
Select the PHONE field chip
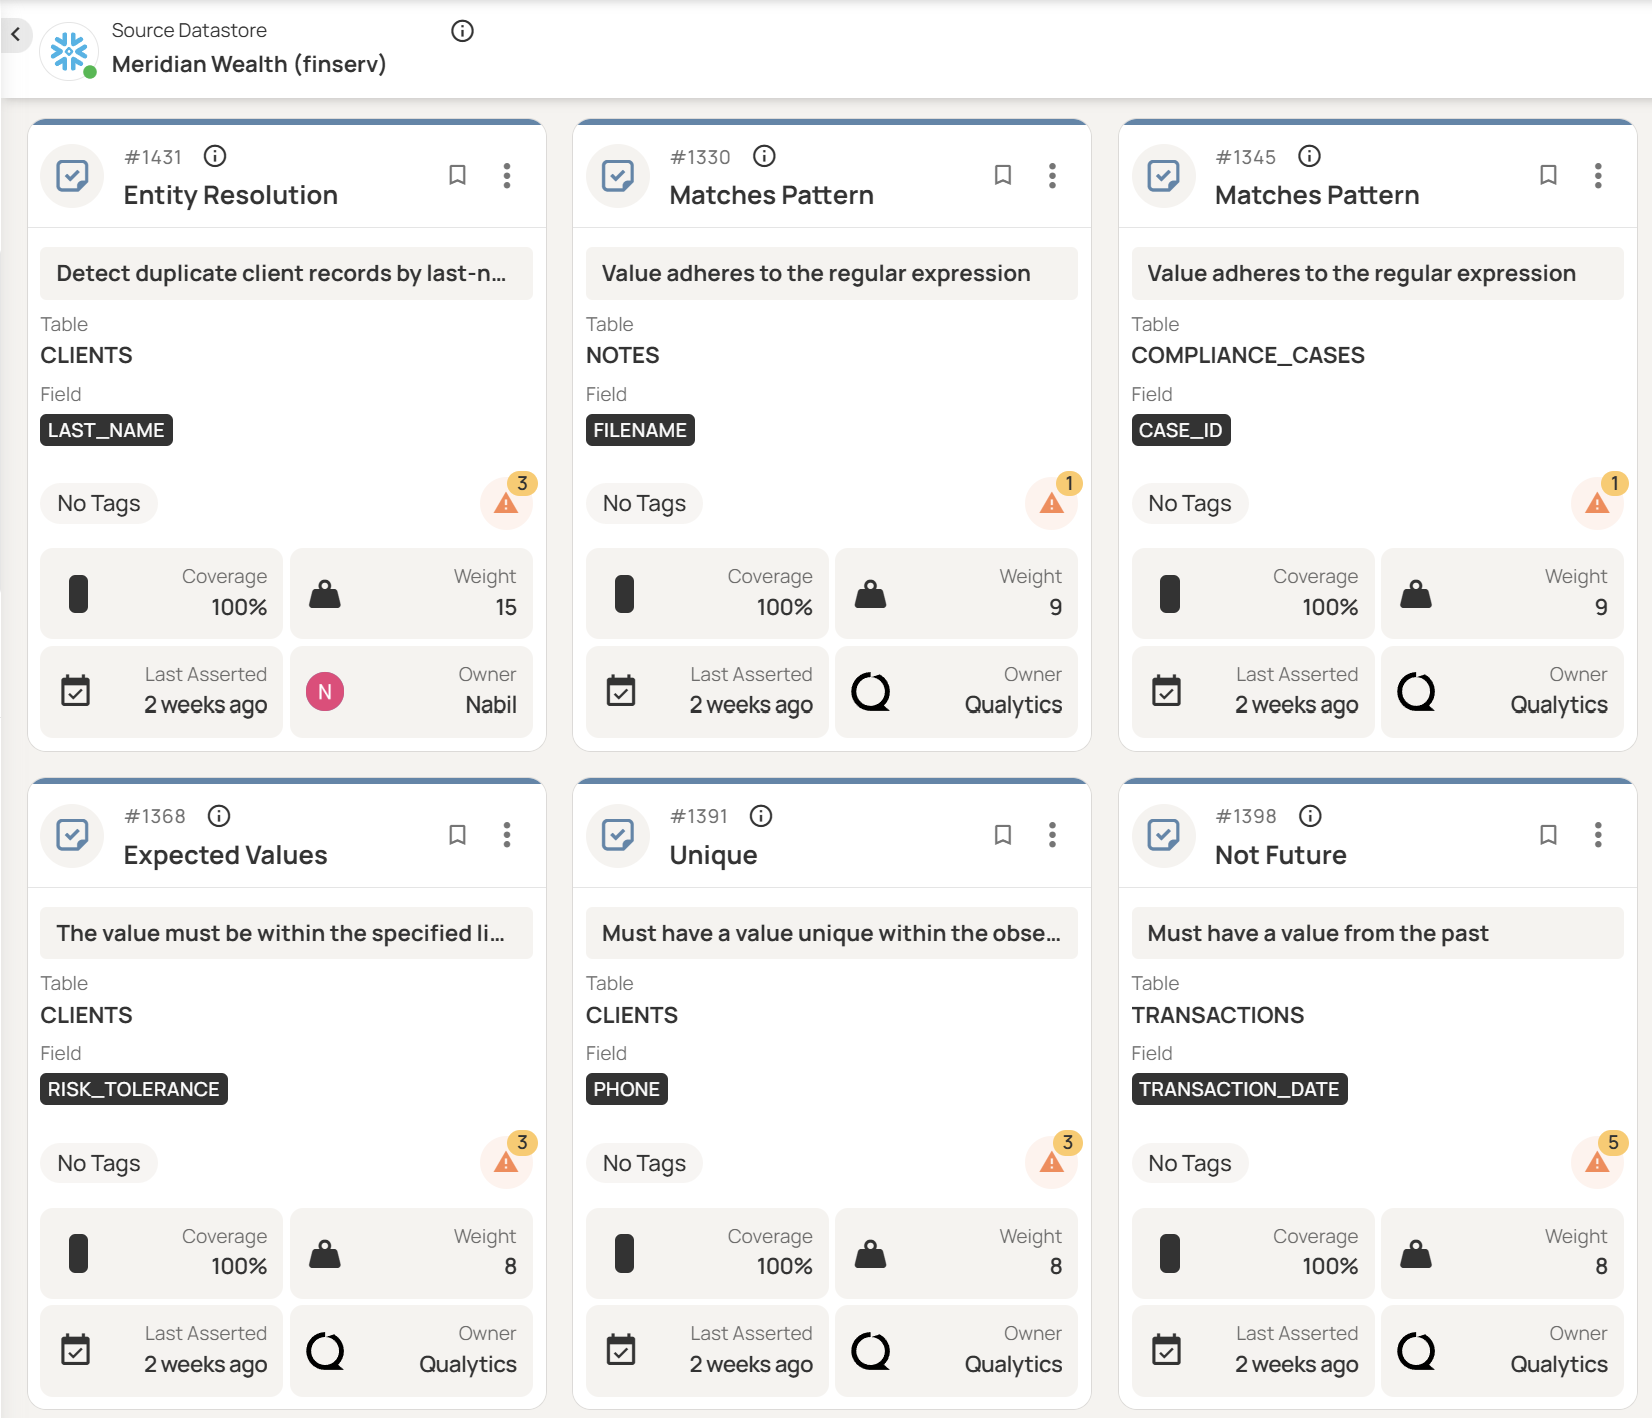[627, 1089]
